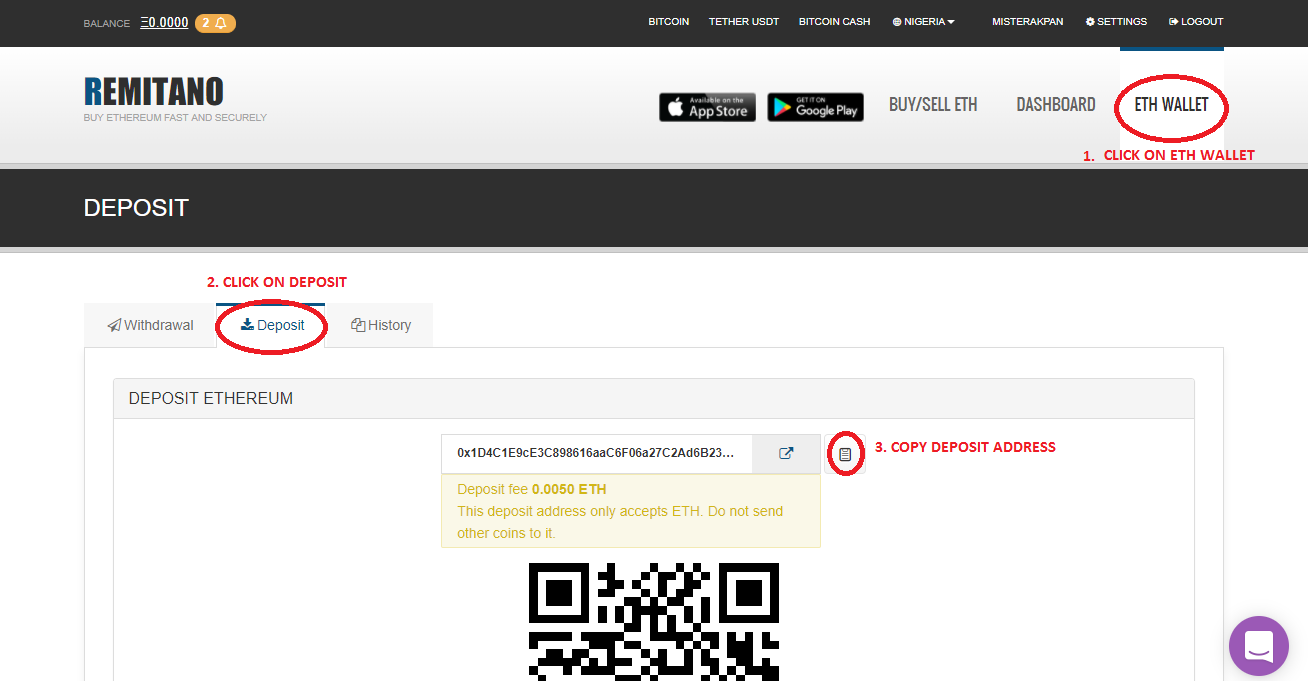Click the 0.0000 balance amount

[x=164, y=22]
